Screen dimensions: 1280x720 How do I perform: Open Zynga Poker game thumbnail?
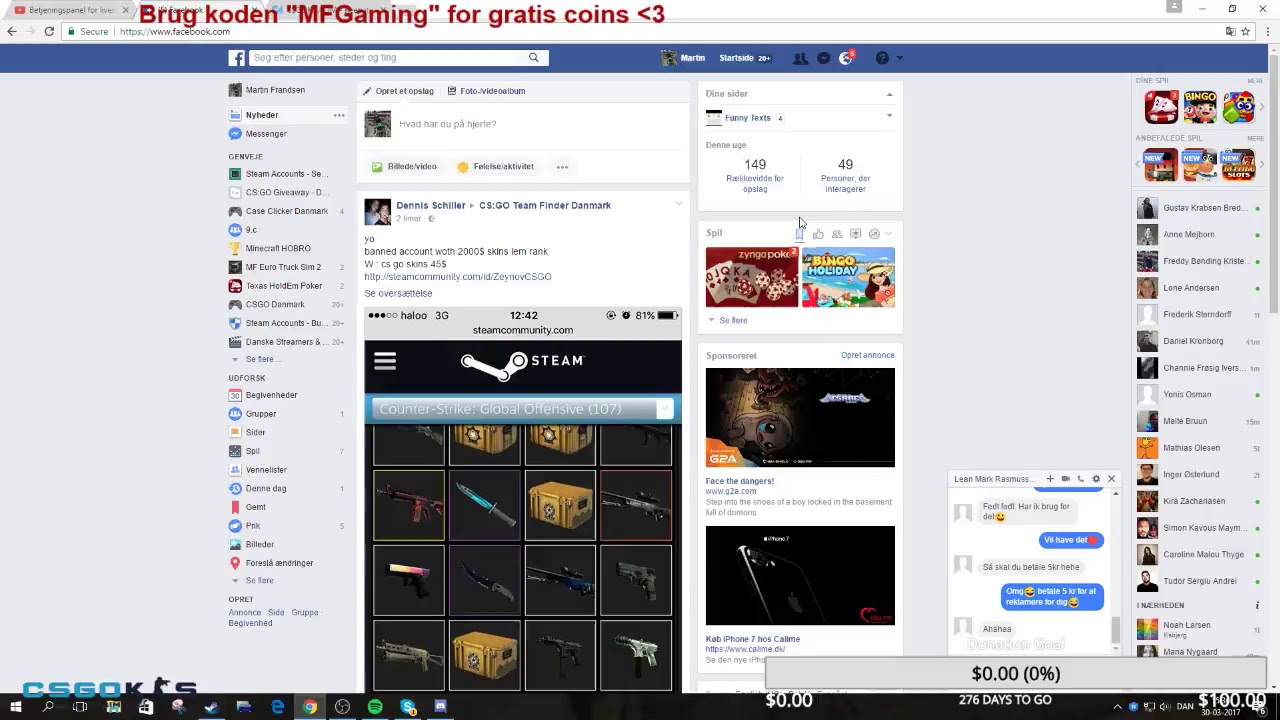click(x=752, y=277)
